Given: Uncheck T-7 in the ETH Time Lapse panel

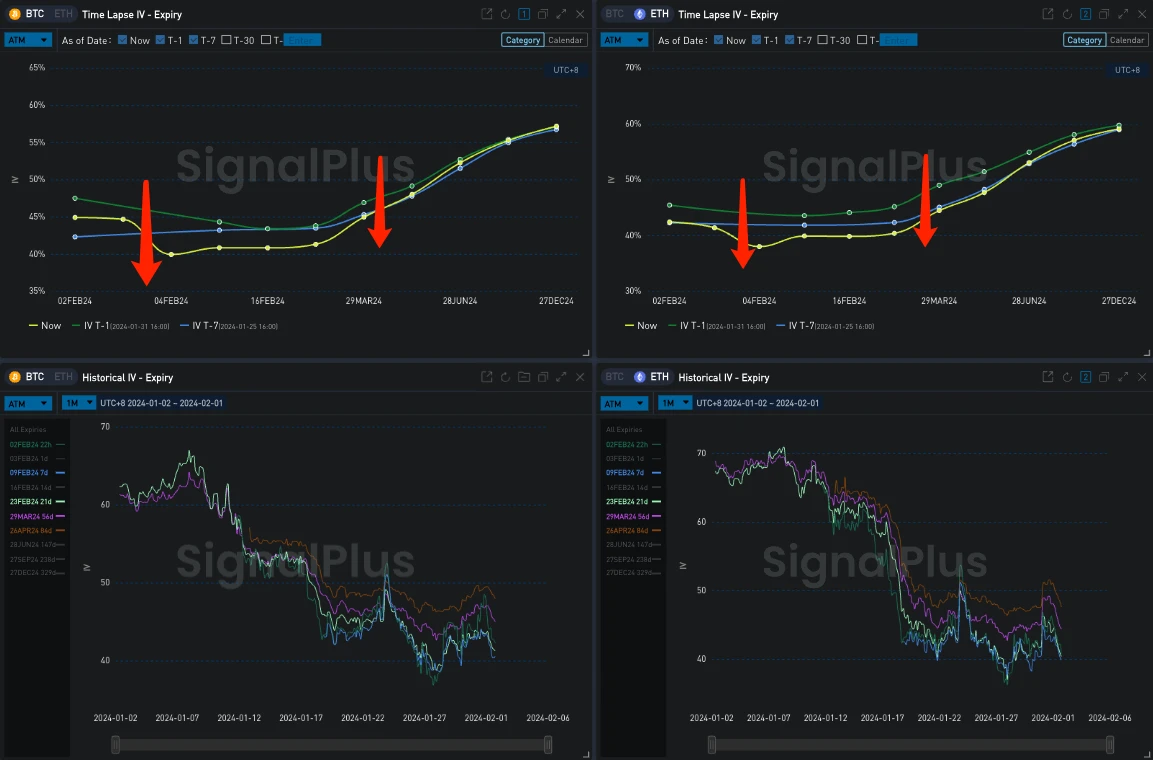Looking at the screenshot, I should pos(789,40).
